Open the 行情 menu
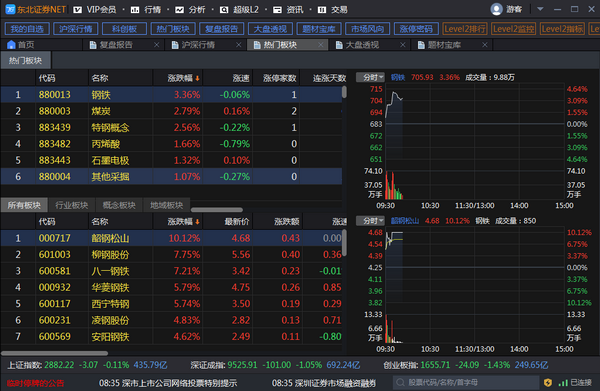The height and width of the screenshot is (391, 600). pyautogui.click(x=146, y=10)
